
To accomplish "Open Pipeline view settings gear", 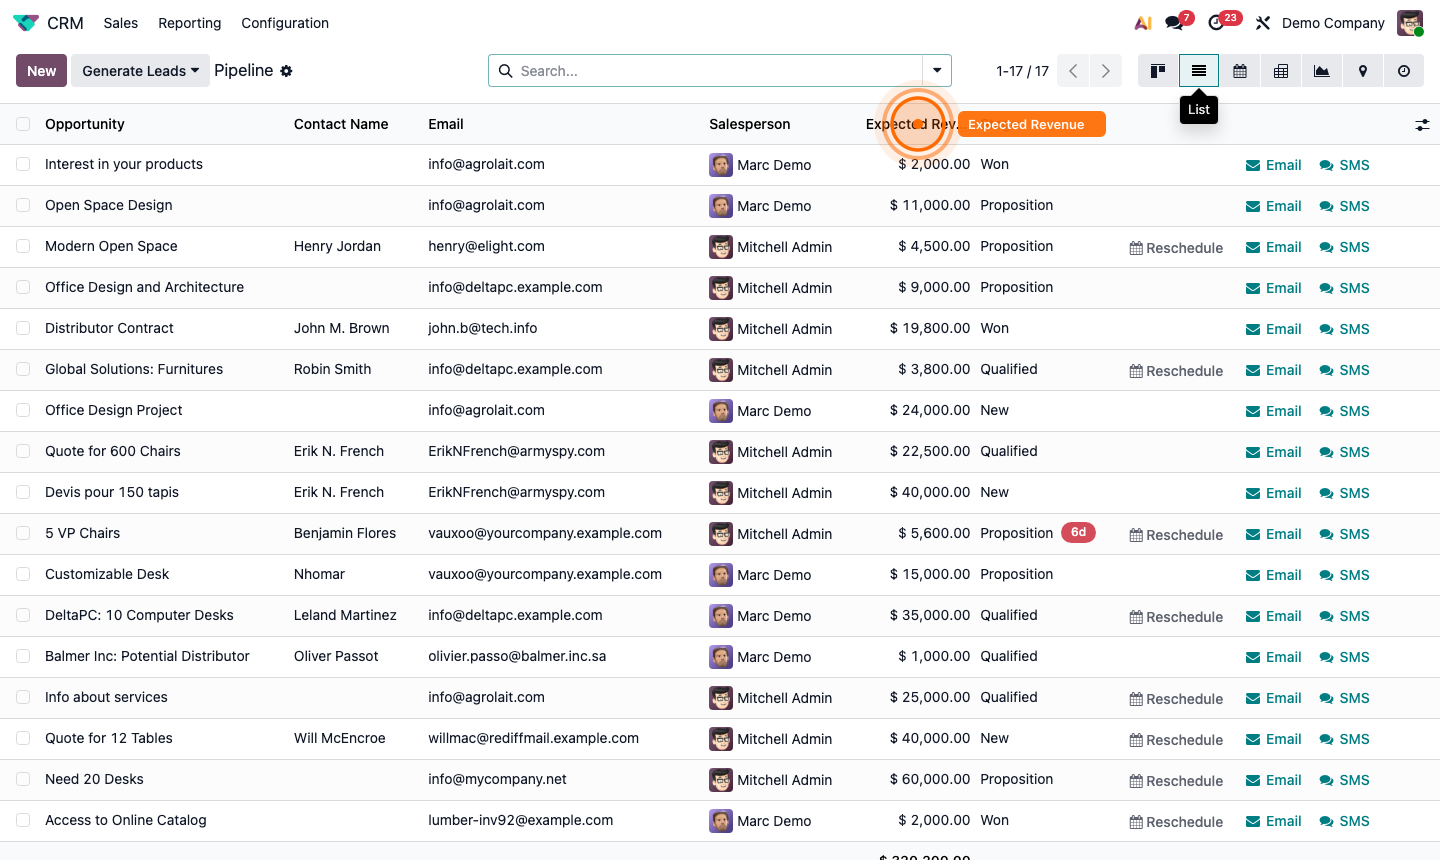I will coord(287,71).
